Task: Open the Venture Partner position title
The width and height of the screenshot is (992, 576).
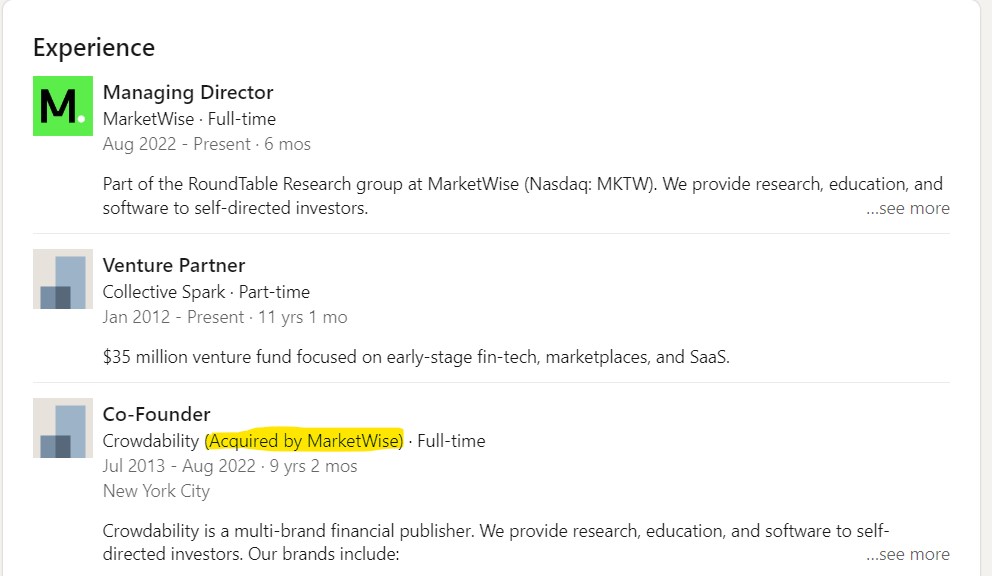Action: click(x=173, y=265)
